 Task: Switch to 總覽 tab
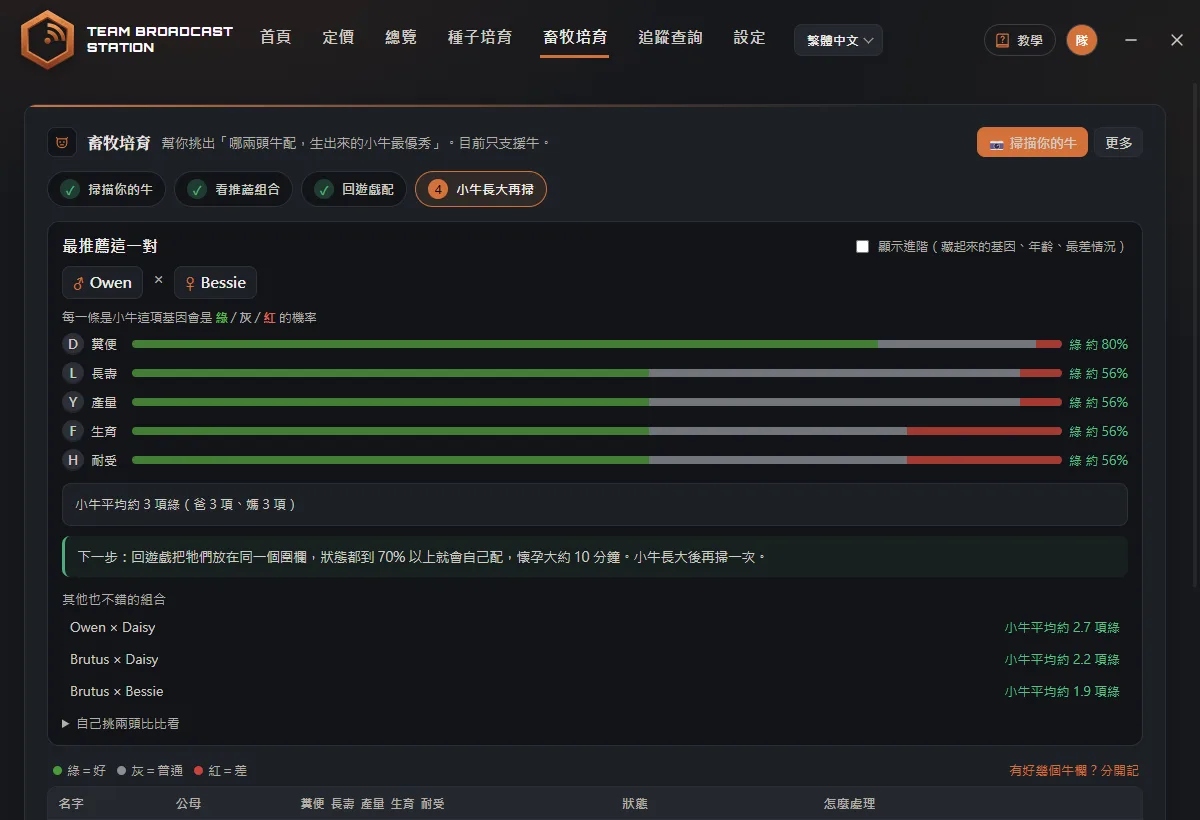click(401, 38)
